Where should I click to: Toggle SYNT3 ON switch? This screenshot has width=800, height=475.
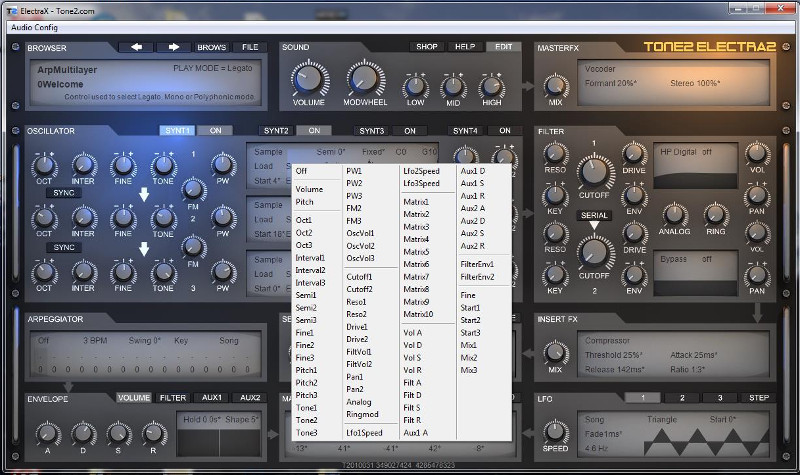pos(410,131)
